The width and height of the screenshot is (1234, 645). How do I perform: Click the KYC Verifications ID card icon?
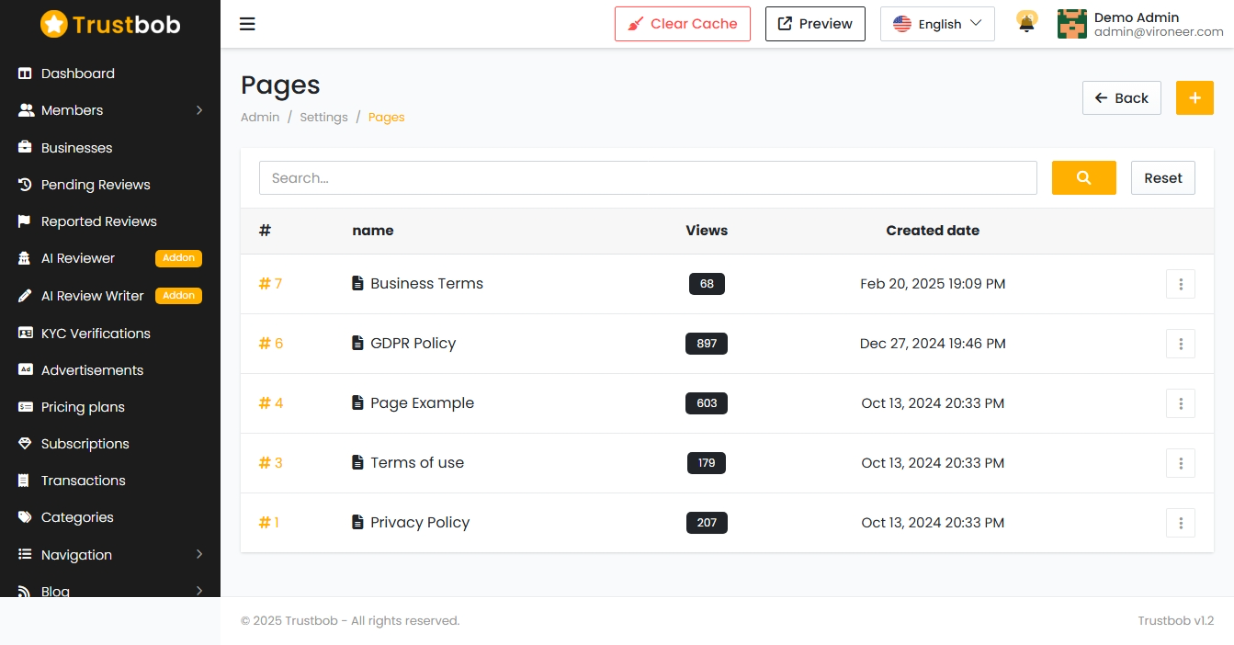click(25, 333)
